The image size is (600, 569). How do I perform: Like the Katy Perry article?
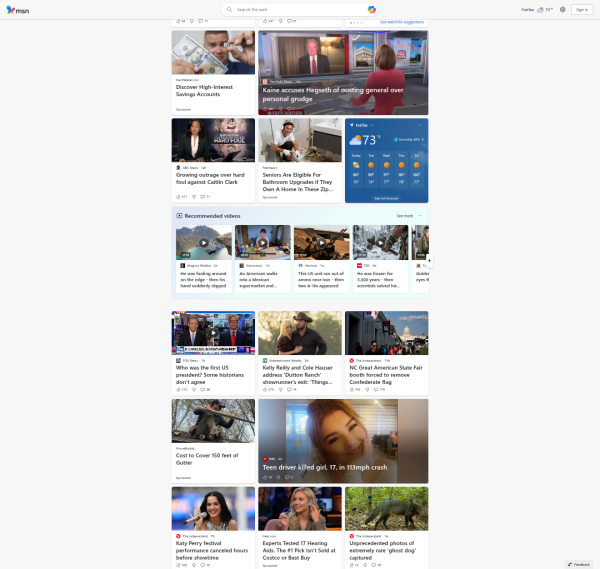(x=182, y=565)
